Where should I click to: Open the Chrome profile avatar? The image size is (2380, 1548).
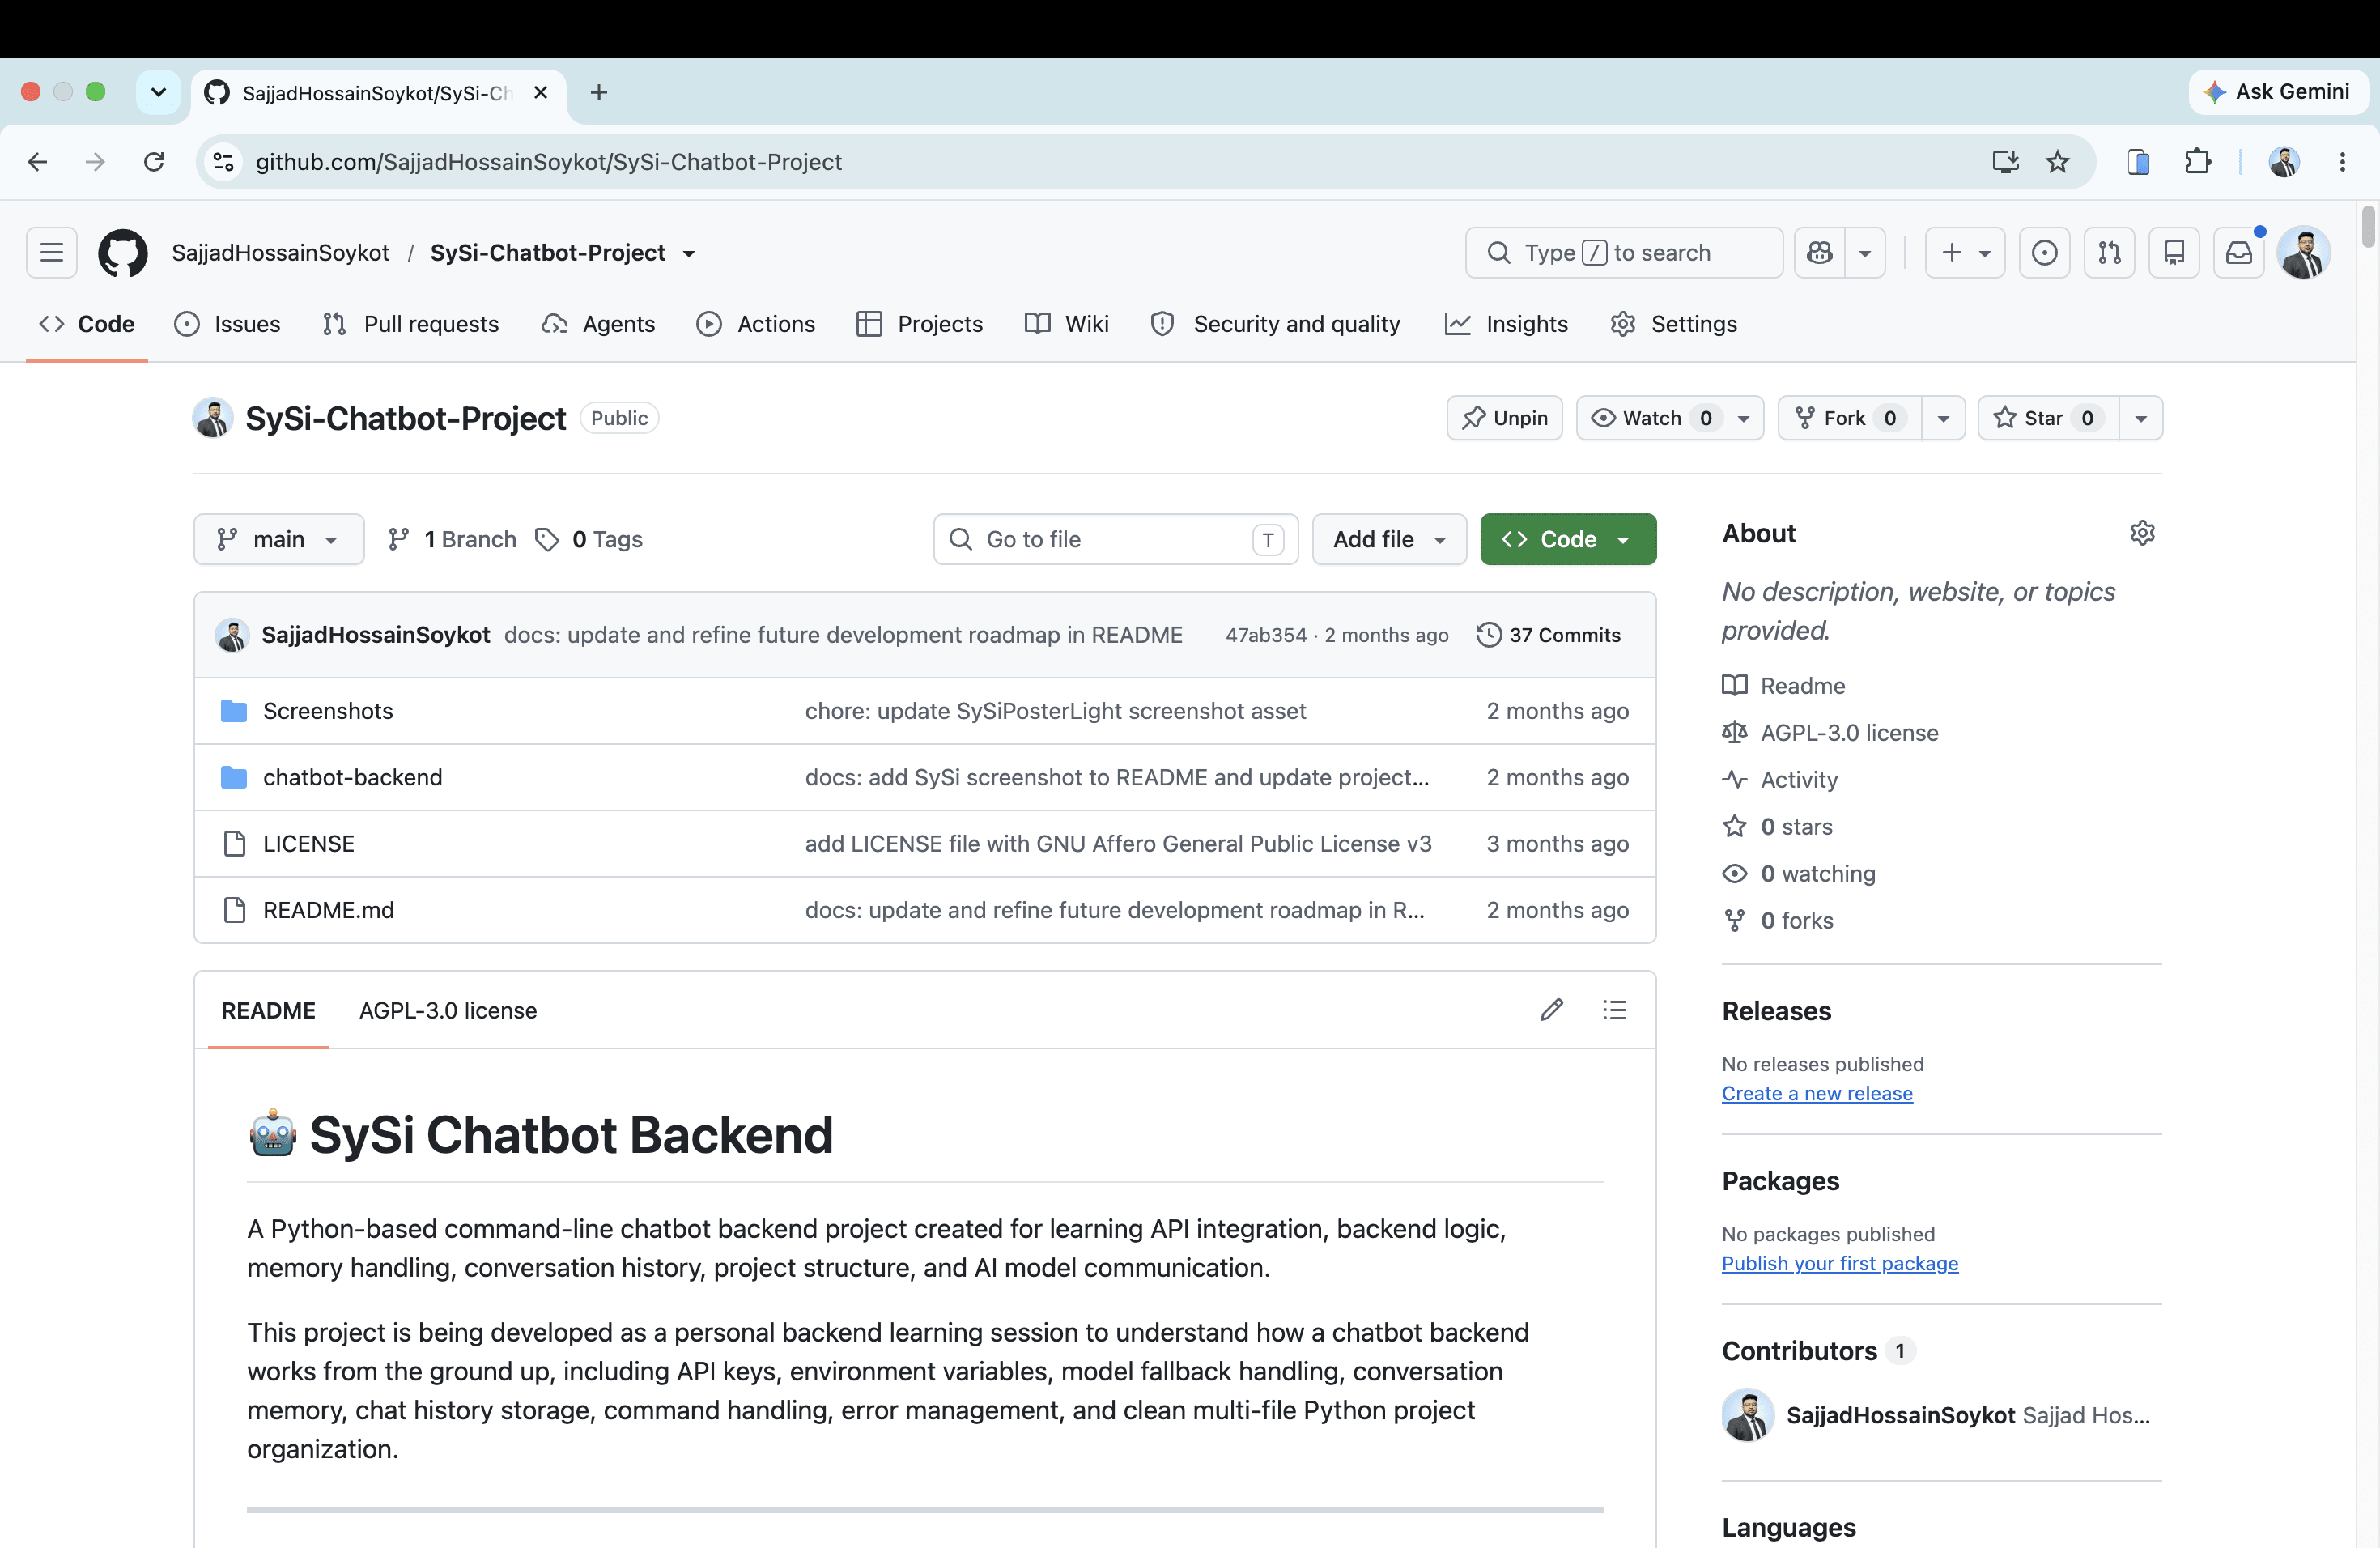pos(2284,162)
